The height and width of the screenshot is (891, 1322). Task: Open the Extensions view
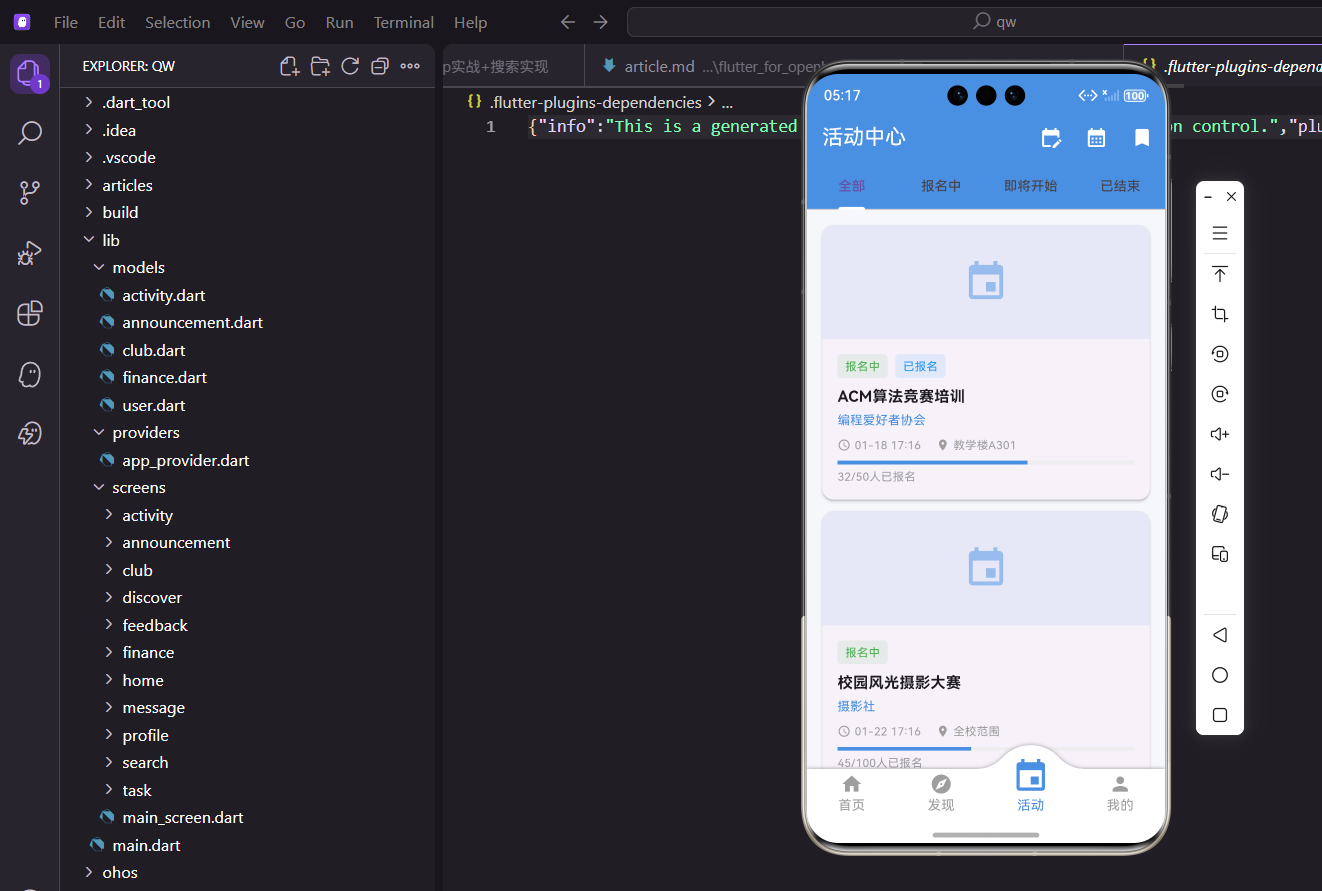tap(29, 313)
